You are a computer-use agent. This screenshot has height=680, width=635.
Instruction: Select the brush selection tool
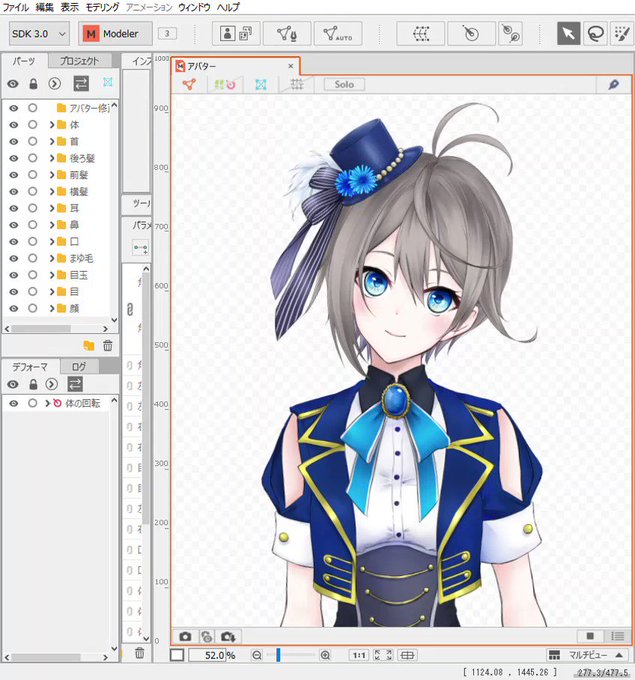pyautogui.click(x=622, y=33)
